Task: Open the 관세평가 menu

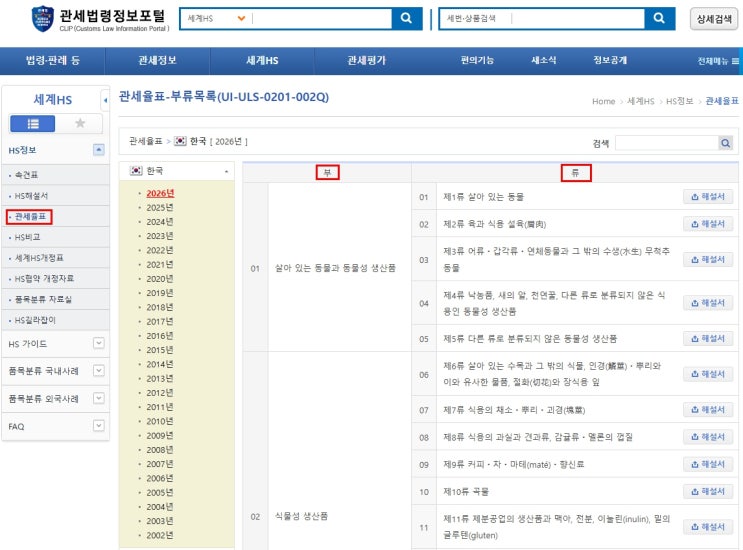Action: coord(366,61)
